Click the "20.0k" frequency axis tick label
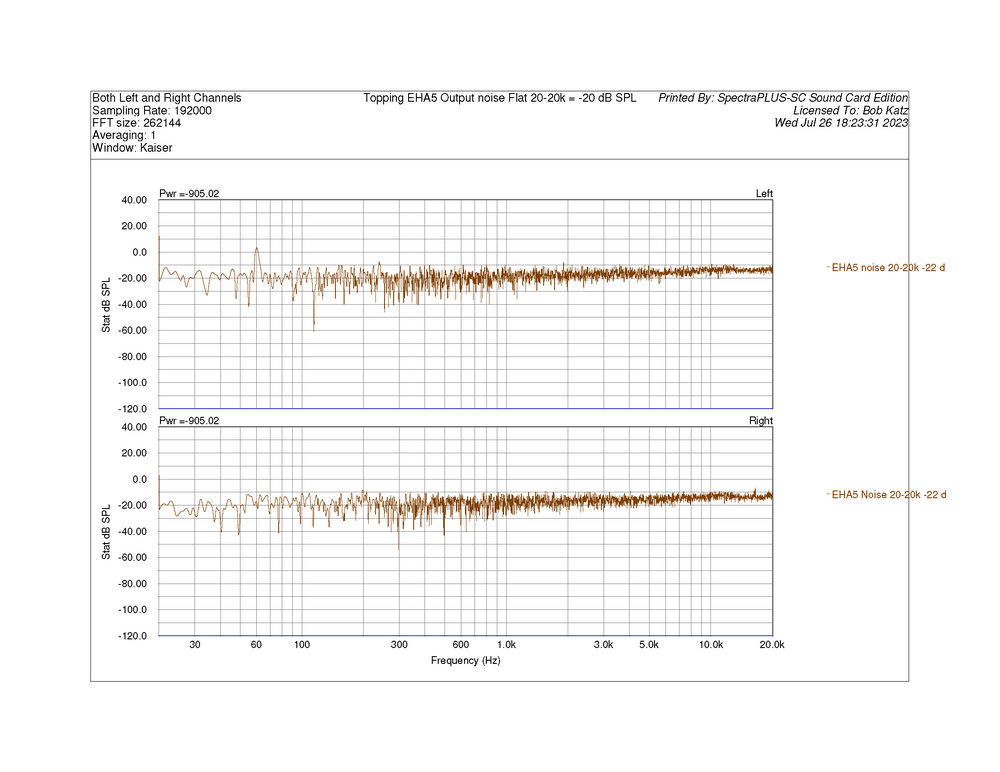The image size is (1000, 772). [772, 645]
